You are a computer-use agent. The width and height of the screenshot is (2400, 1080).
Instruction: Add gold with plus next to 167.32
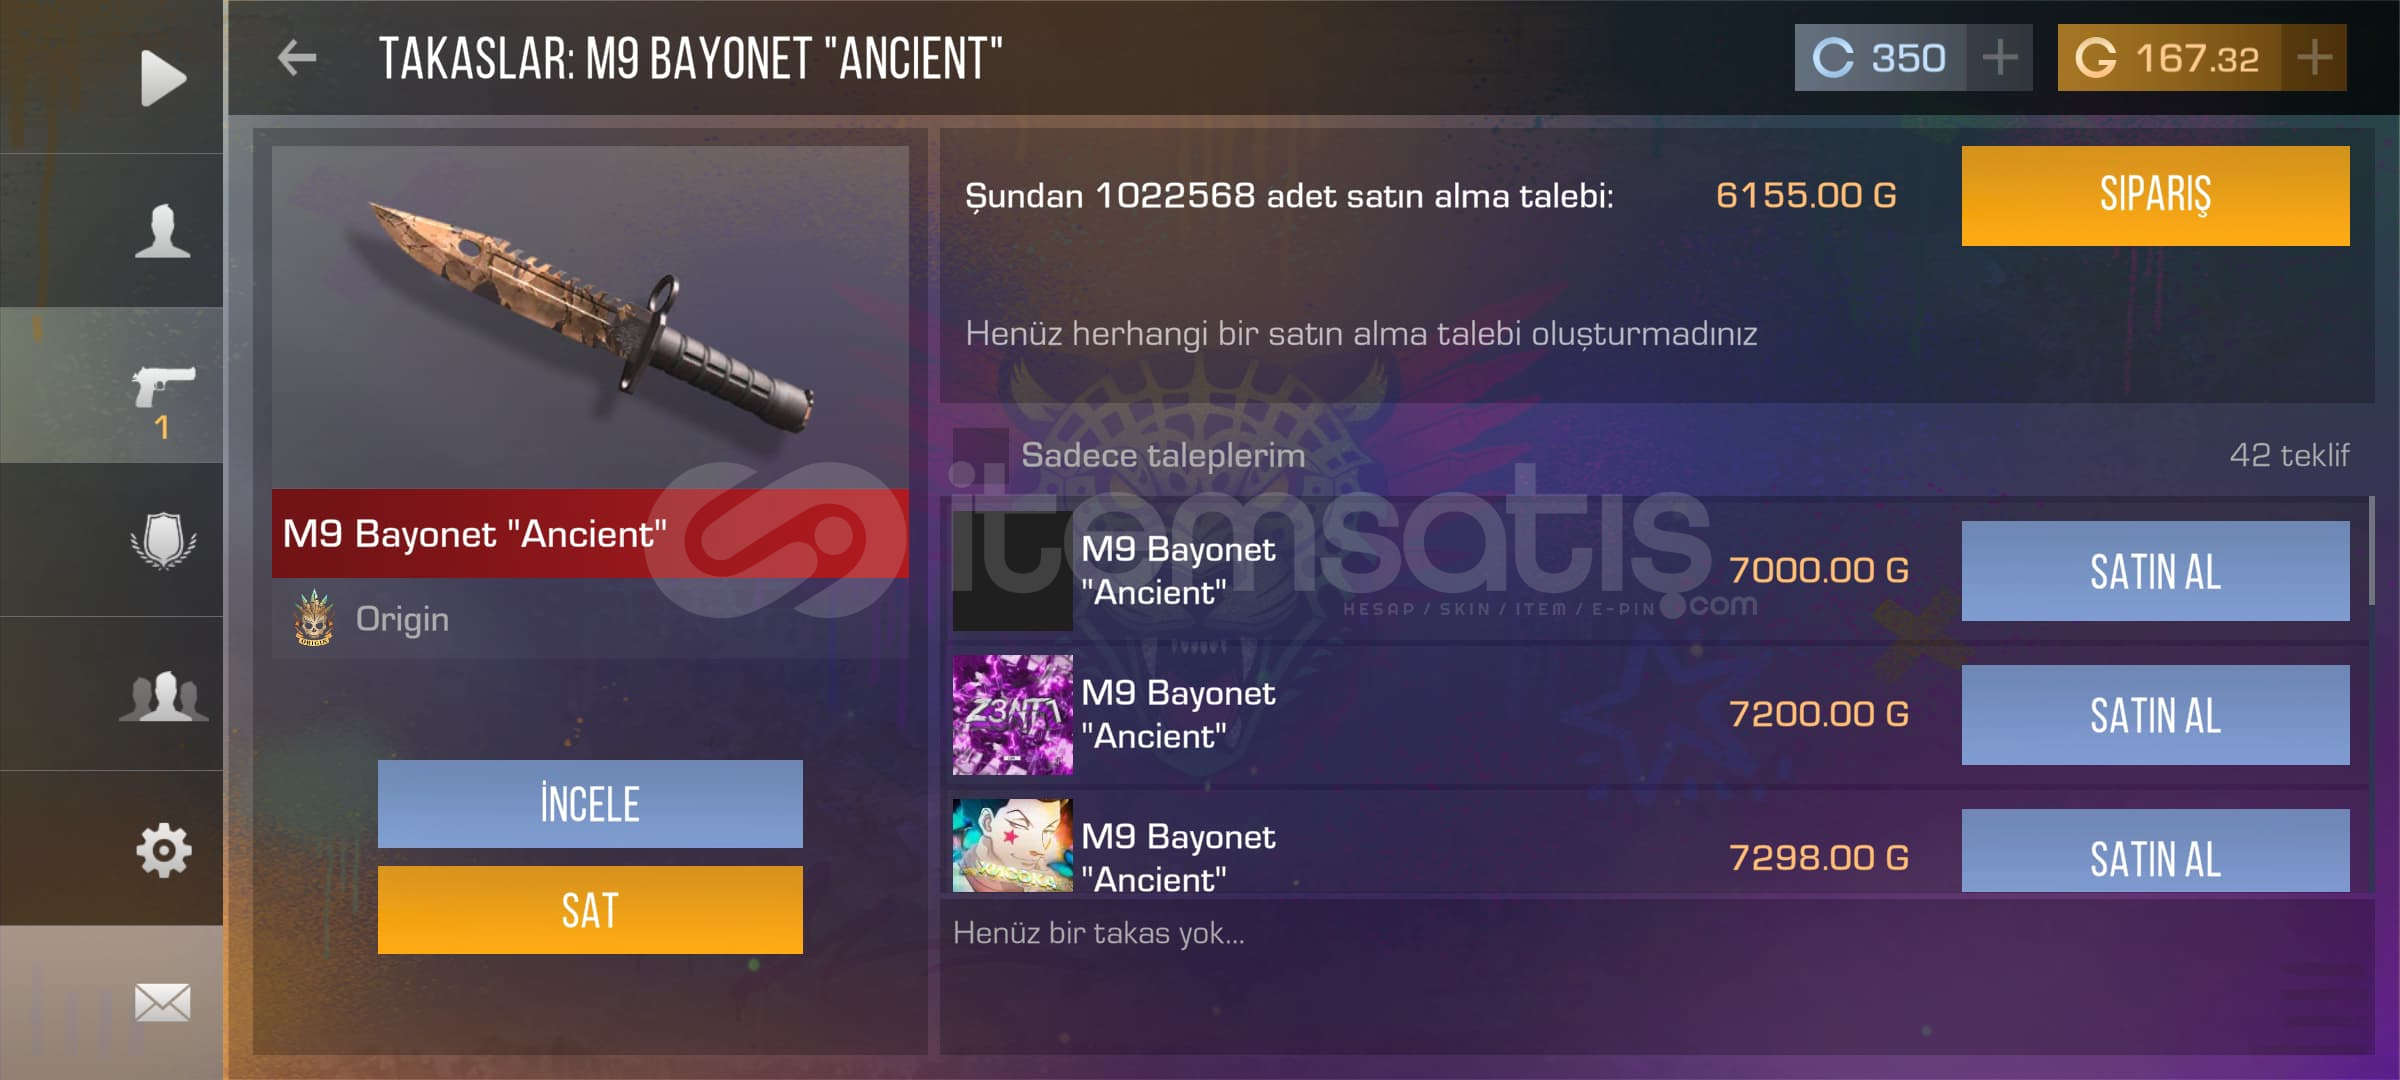click(x=2314, y=58)
